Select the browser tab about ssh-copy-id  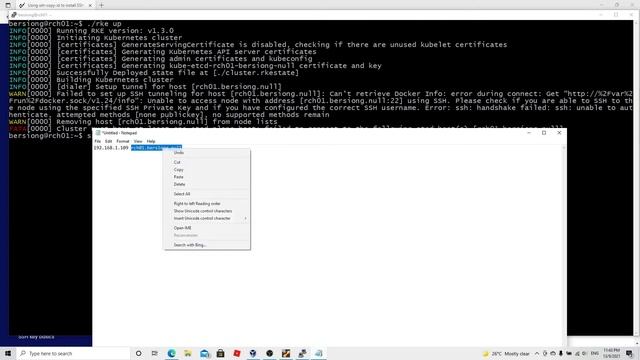(x=55, y=5)
